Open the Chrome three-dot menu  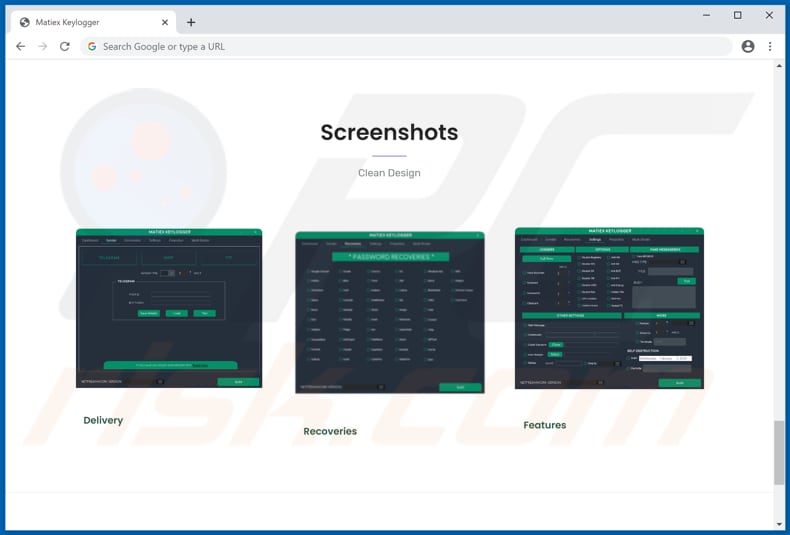770,46
